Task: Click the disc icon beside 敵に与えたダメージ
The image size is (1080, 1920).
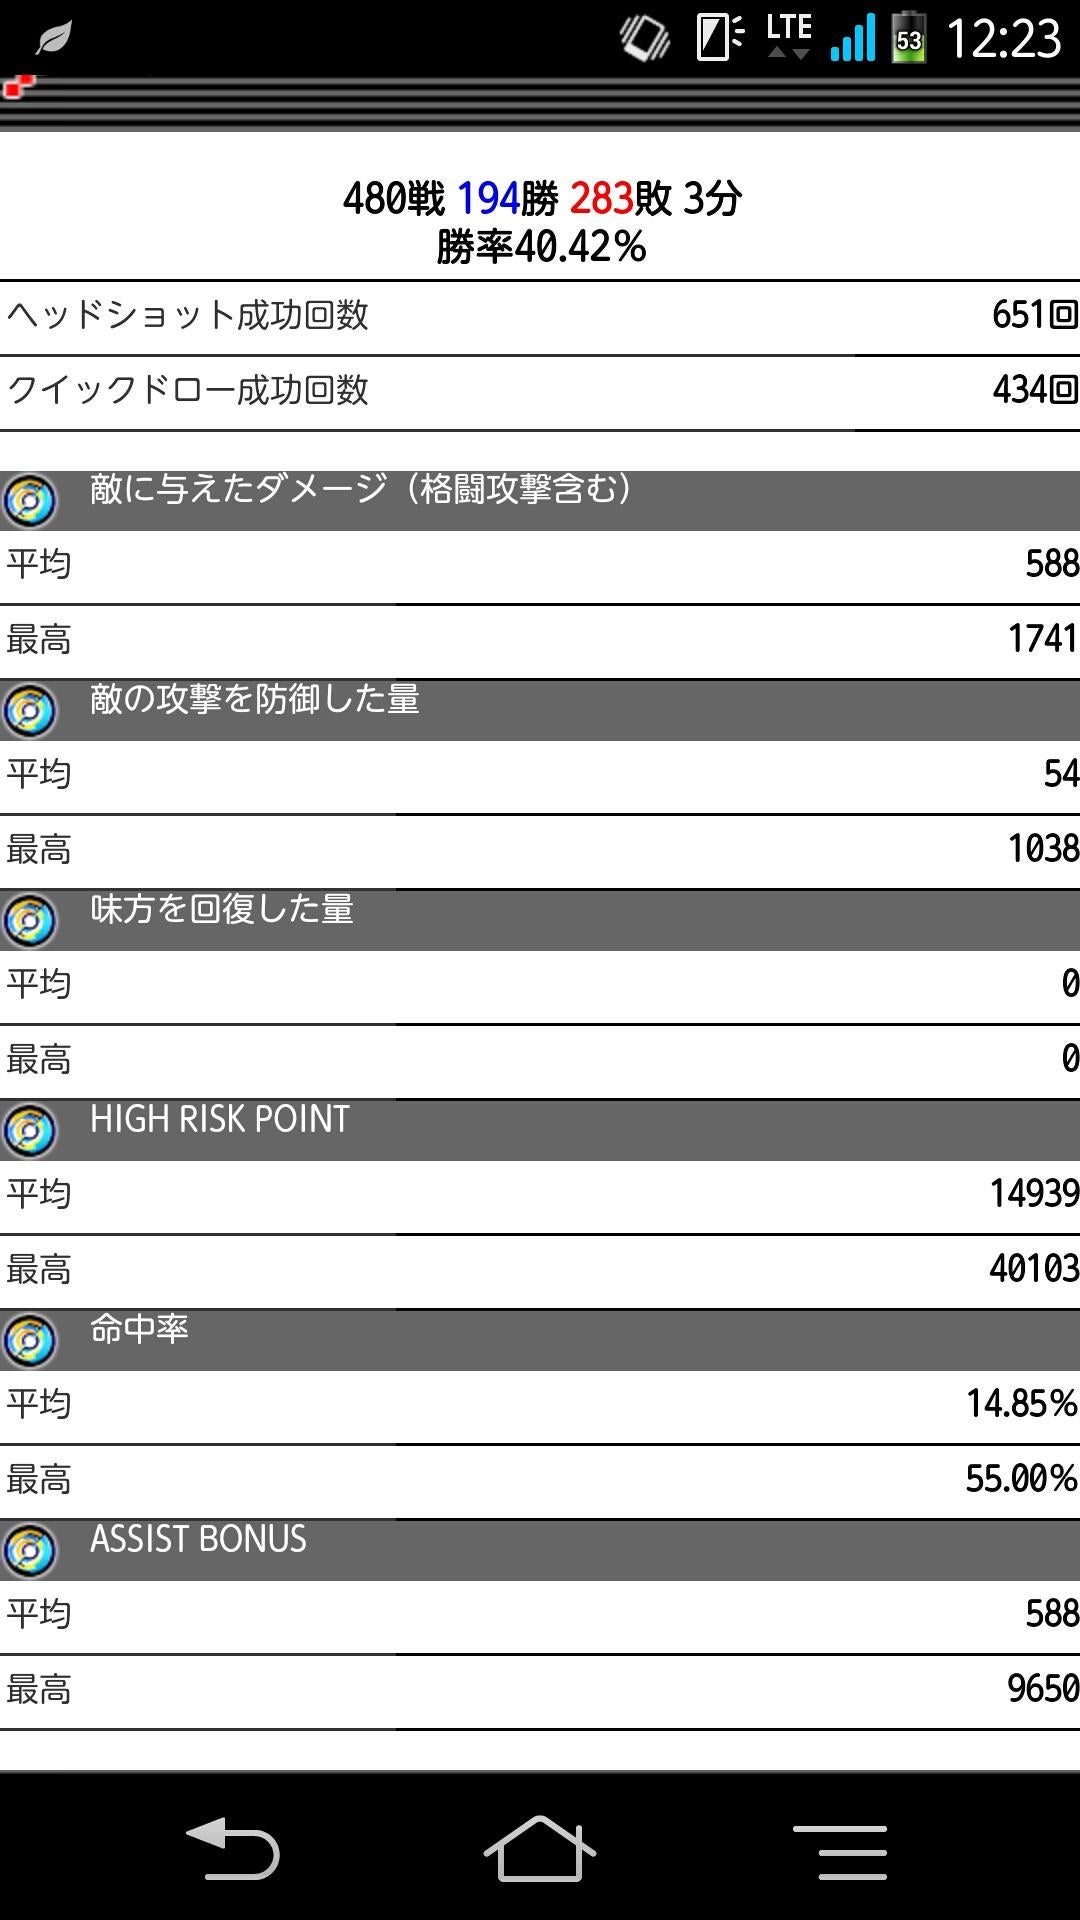Action: (x=30, y=501)
